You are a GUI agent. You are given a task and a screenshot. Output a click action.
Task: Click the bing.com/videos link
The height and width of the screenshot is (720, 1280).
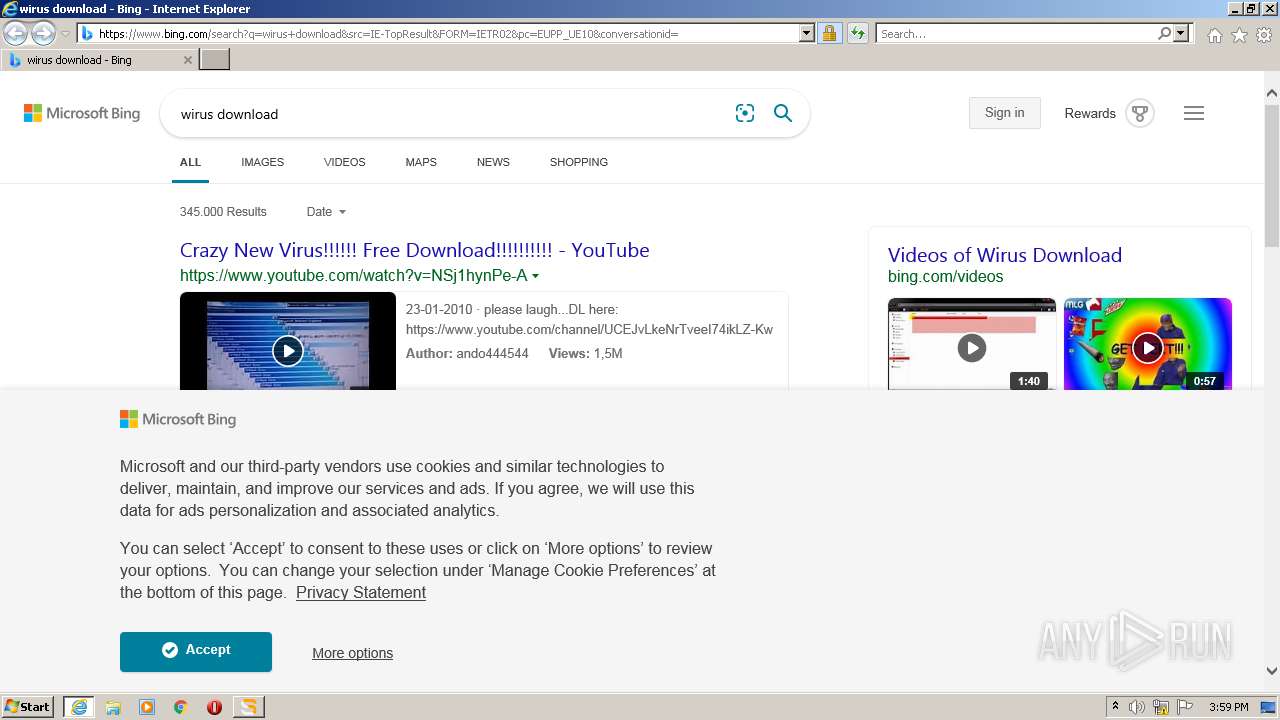coord(945,277)
